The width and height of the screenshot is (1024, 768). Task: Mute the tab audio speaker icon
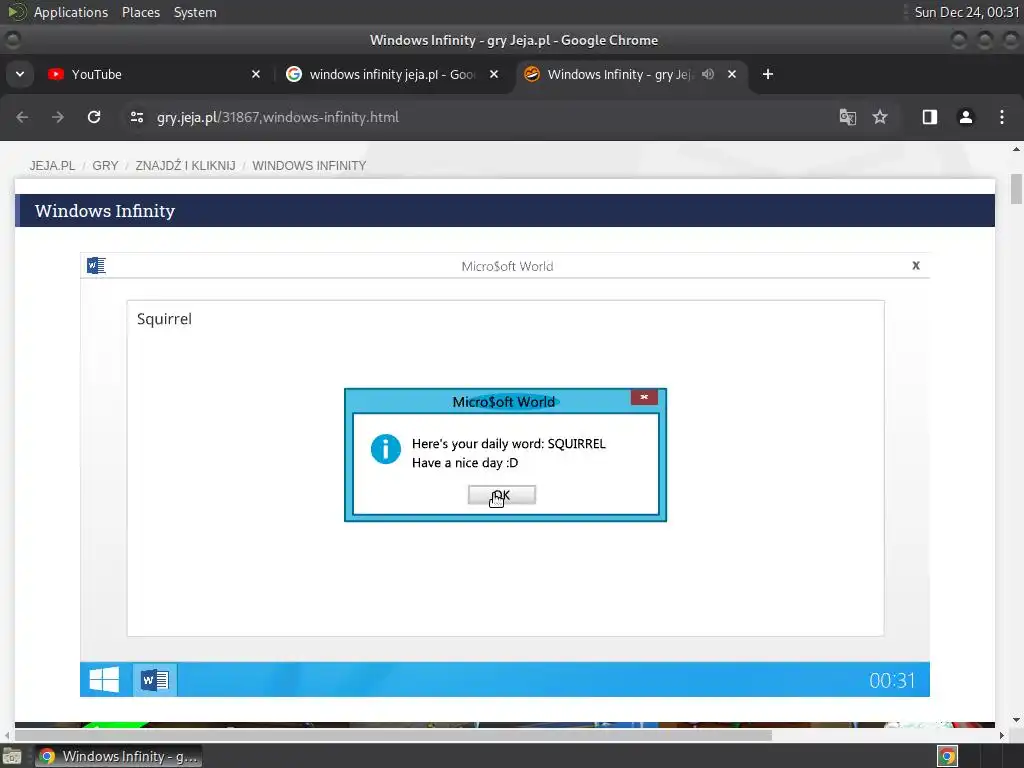point(708,74)
